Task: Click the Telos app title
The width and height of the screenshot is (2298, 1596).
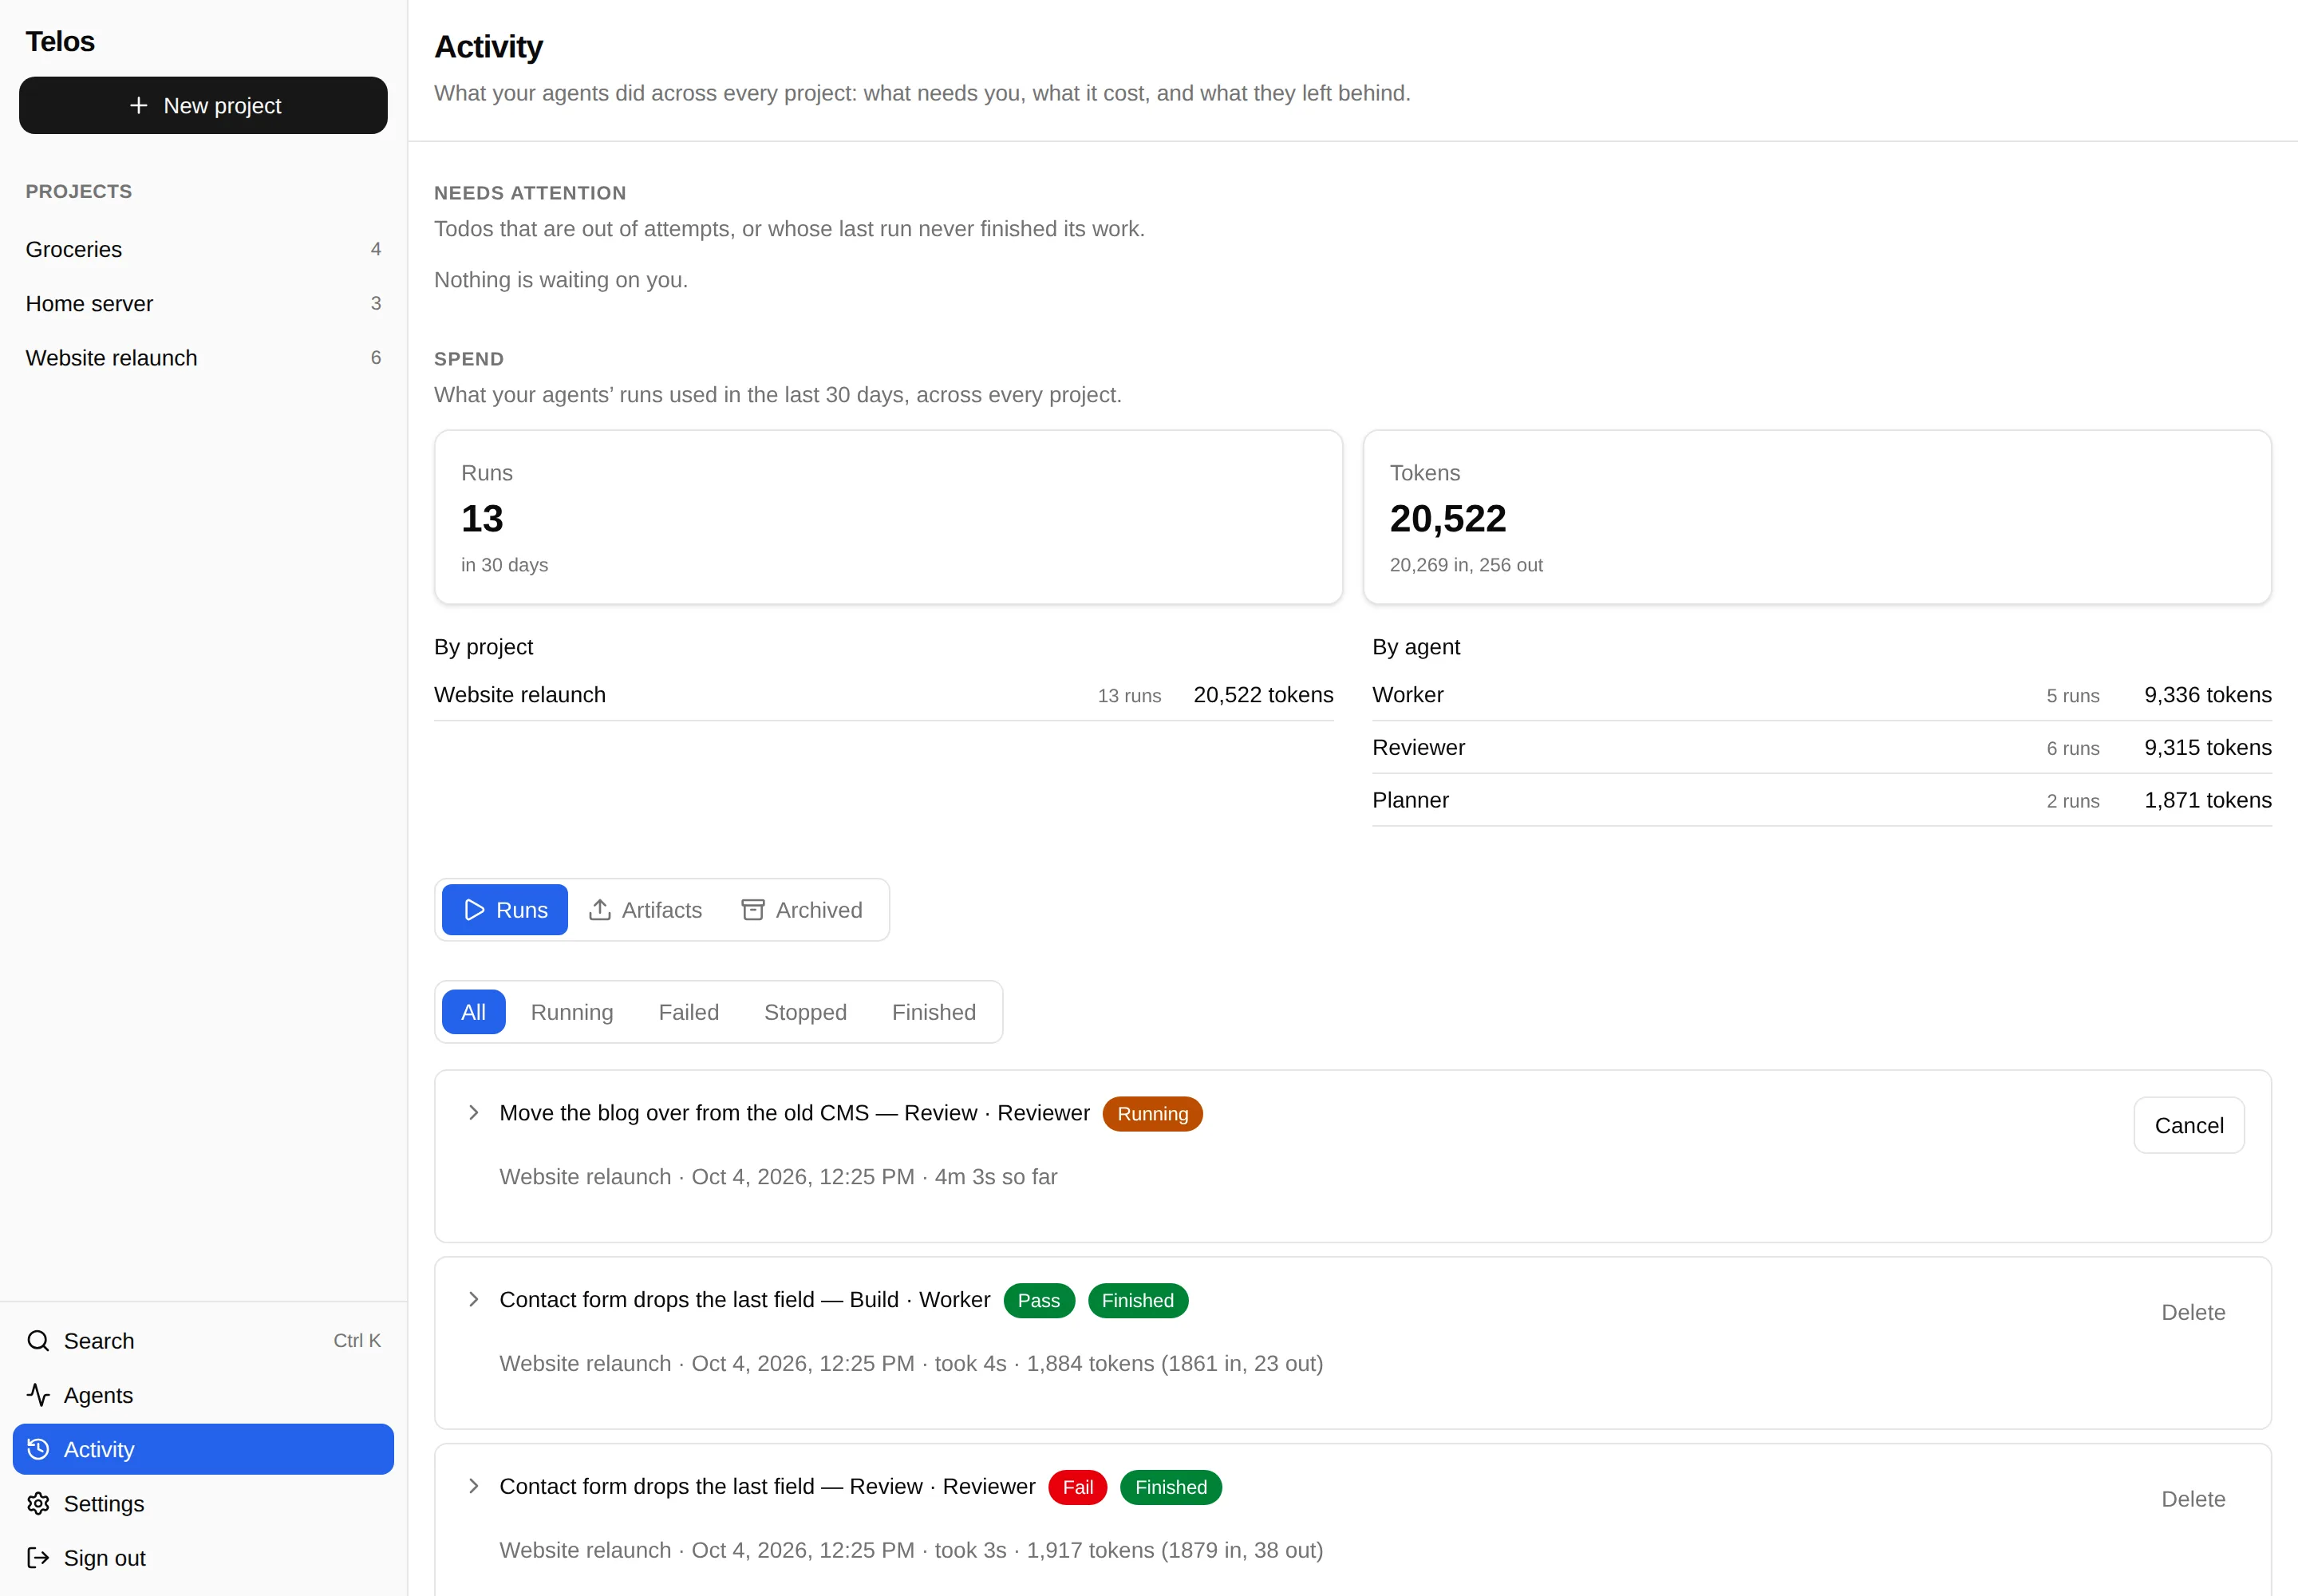Action: click(x=60, y=41)
